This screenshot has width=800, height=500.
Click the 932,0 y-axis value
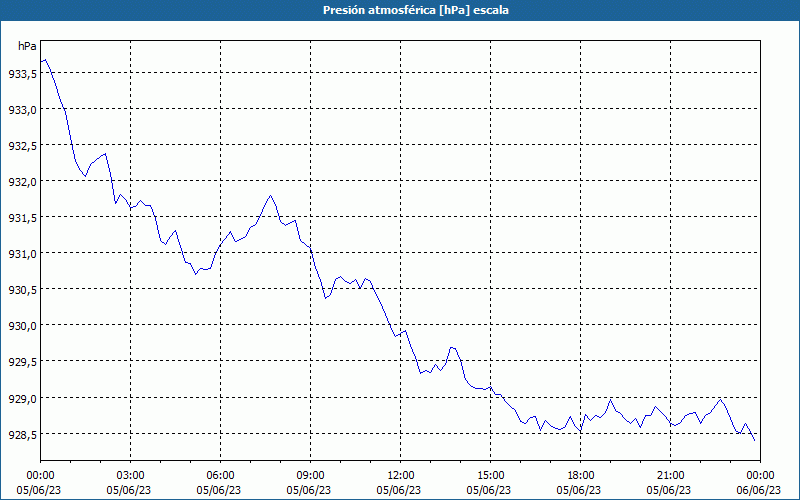click(23, 182)
